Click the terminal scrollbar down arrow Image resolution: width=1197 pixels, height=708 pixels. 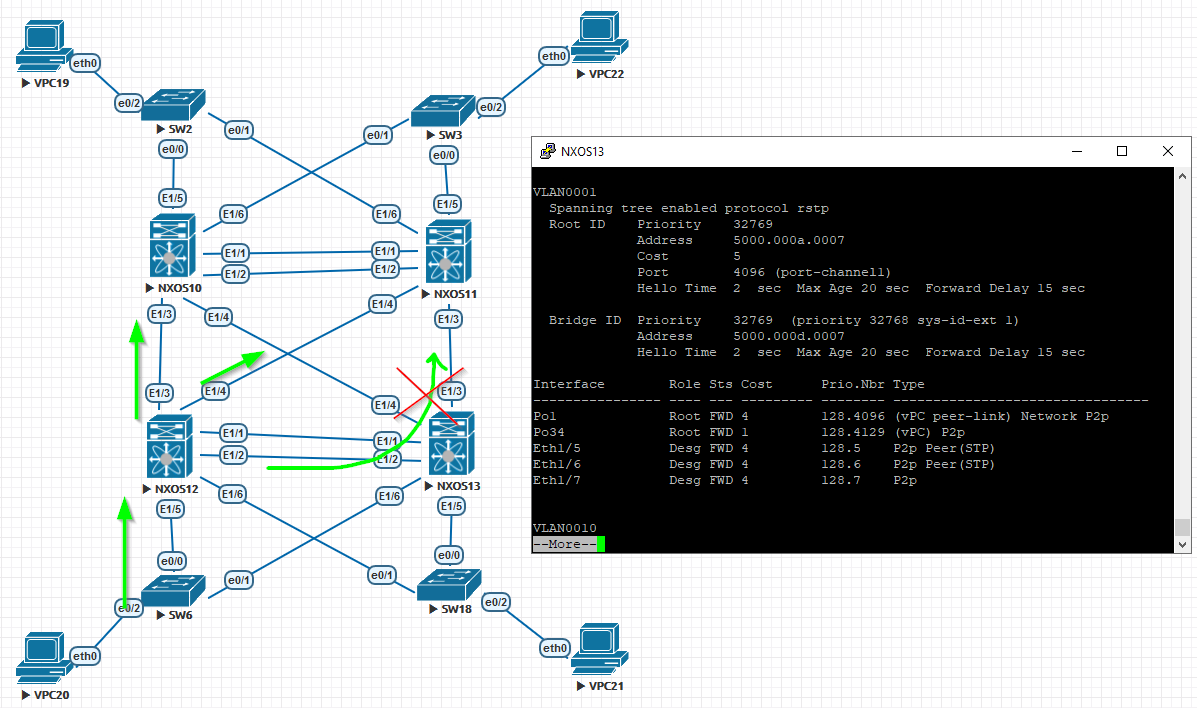[1183, 544]
